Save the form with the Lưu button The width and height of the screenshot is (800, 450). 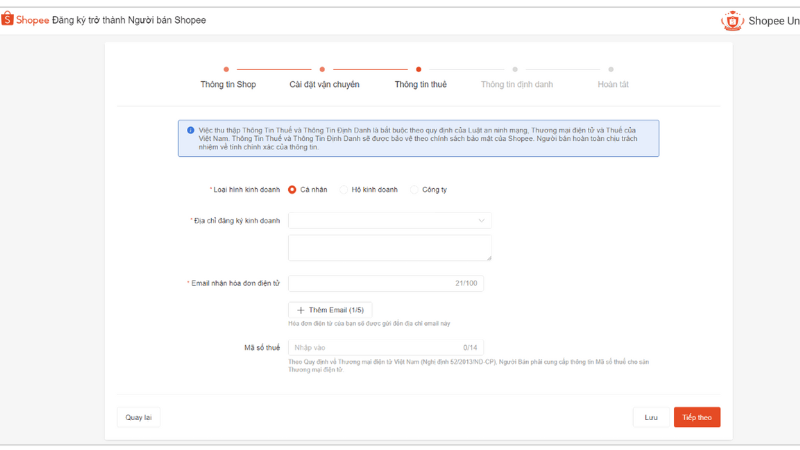pos(651,417)
